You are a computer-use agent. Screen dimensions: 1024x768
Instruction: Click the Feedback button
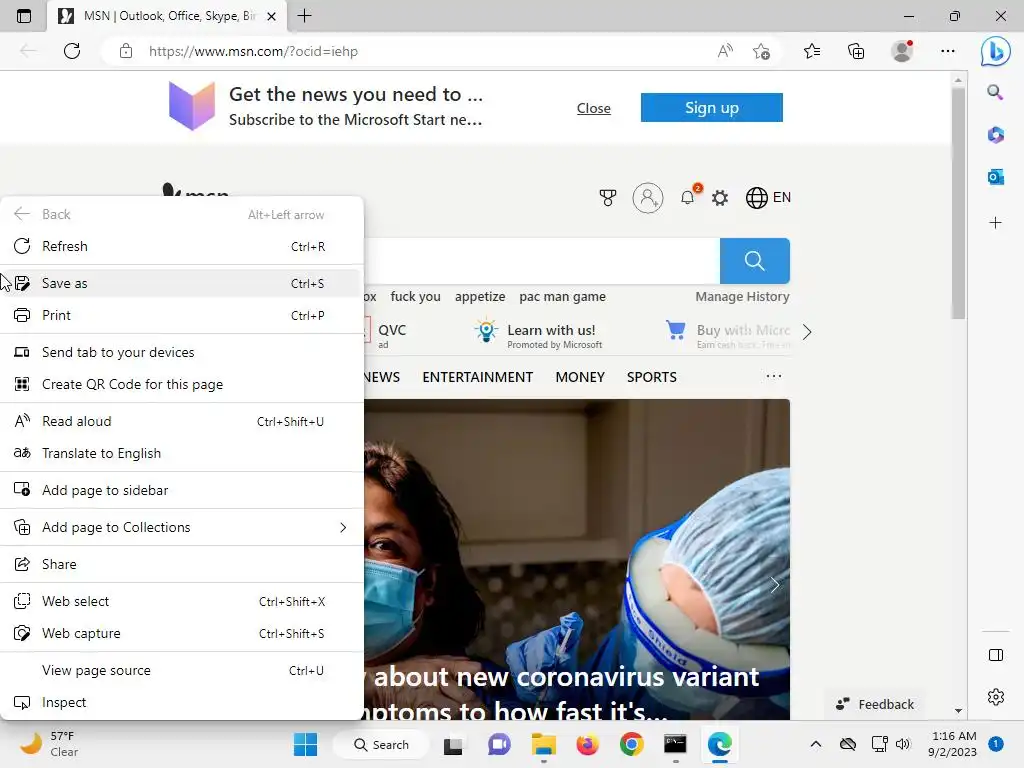click(x=874, y=704)
